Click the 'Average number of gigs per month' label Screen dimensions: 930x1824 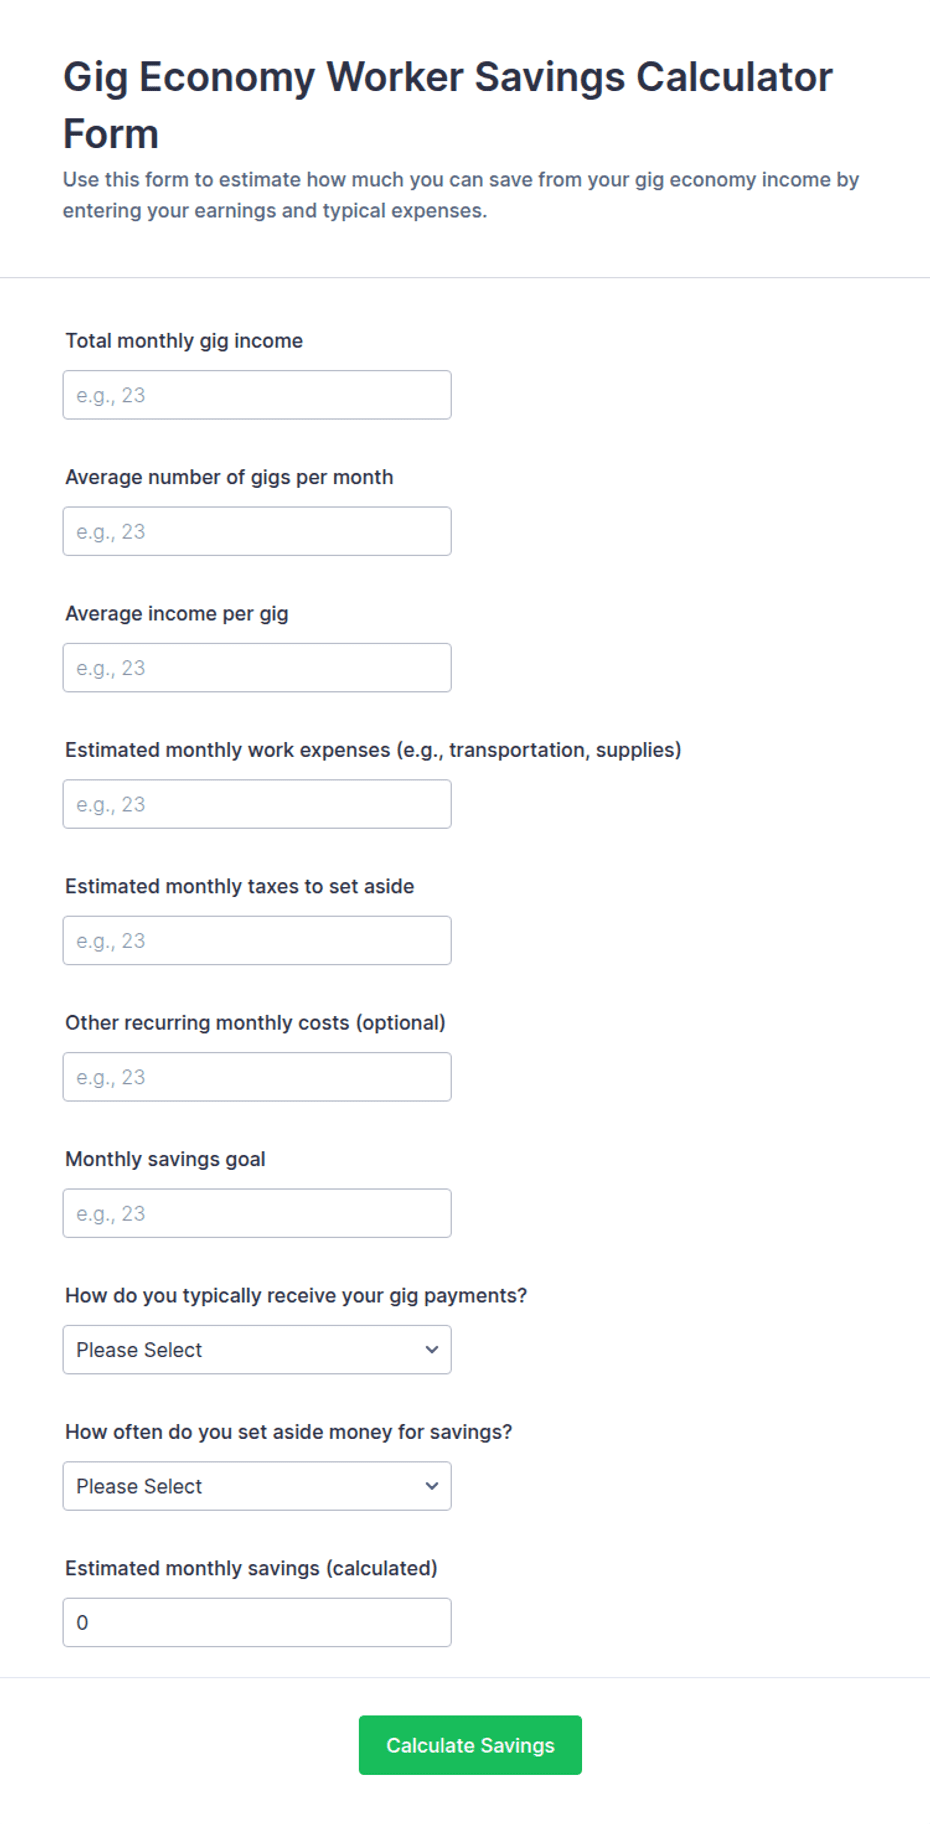pyautogui.click(x=229, y=477)
